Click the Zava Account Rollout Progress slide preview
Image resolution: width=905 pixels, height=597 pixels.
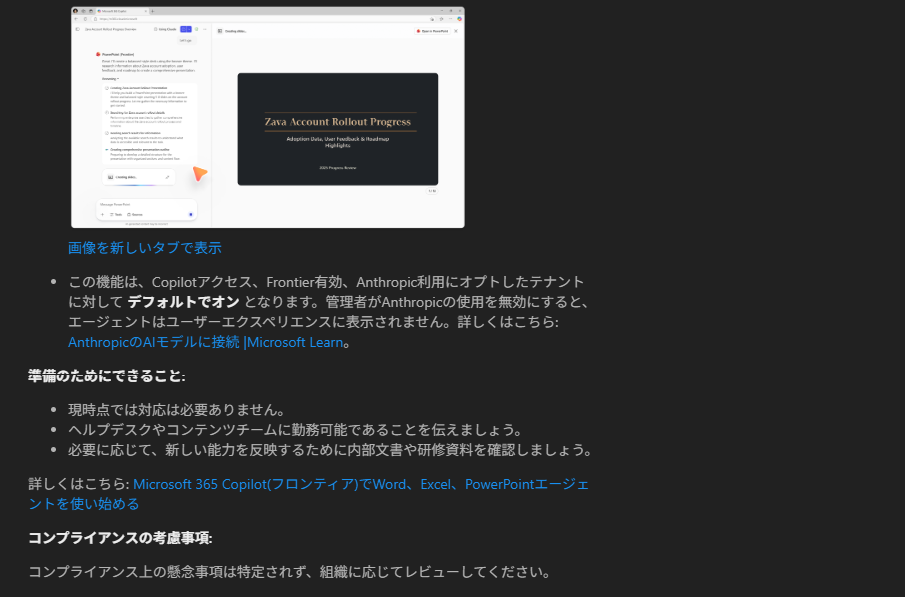pyautogui.click(x=337, y=129)
